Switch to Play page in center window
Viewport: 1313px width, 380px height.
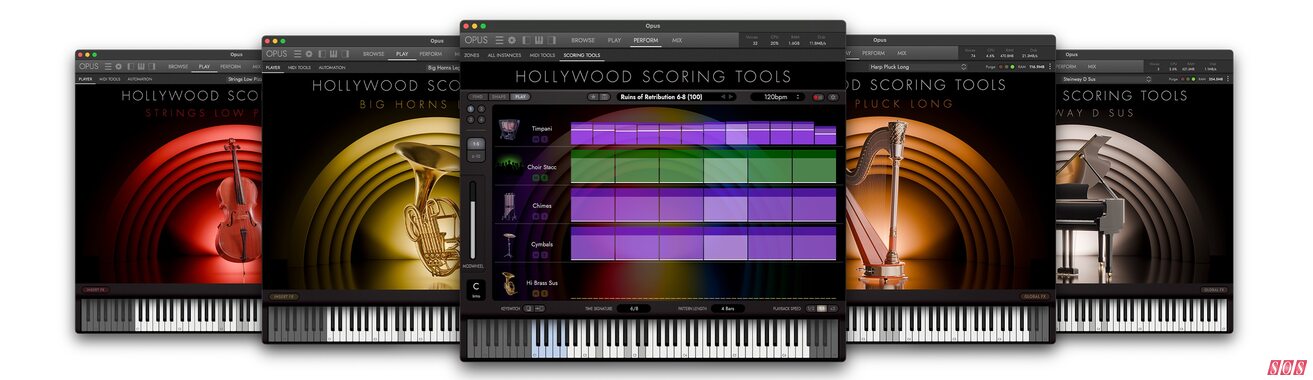click(615, 40)
